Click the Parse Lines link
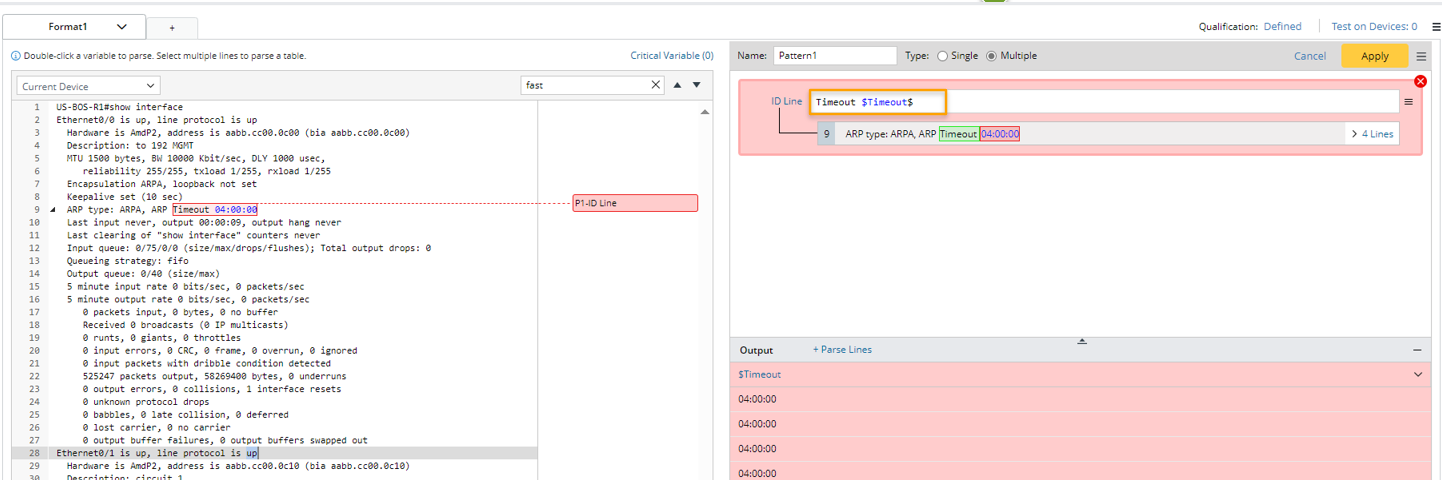1442x480 pixels. [x=842, y=350]
